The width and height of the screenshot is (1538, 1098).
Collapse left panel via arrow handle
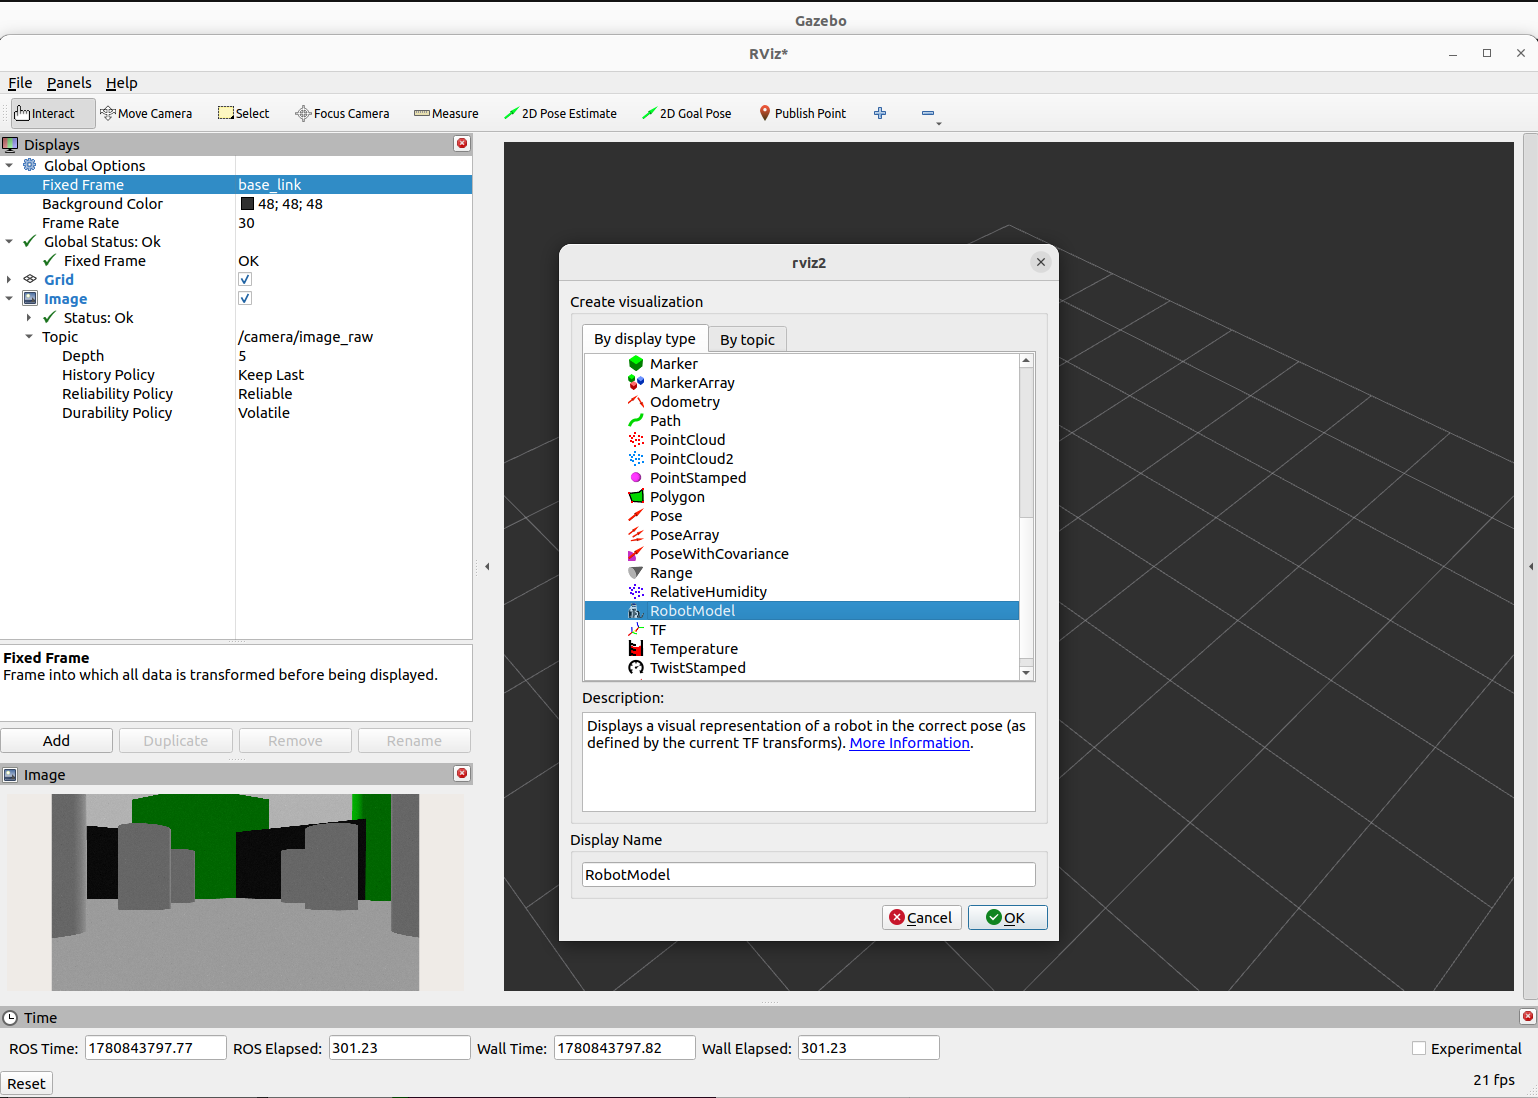tap(487, 566)
